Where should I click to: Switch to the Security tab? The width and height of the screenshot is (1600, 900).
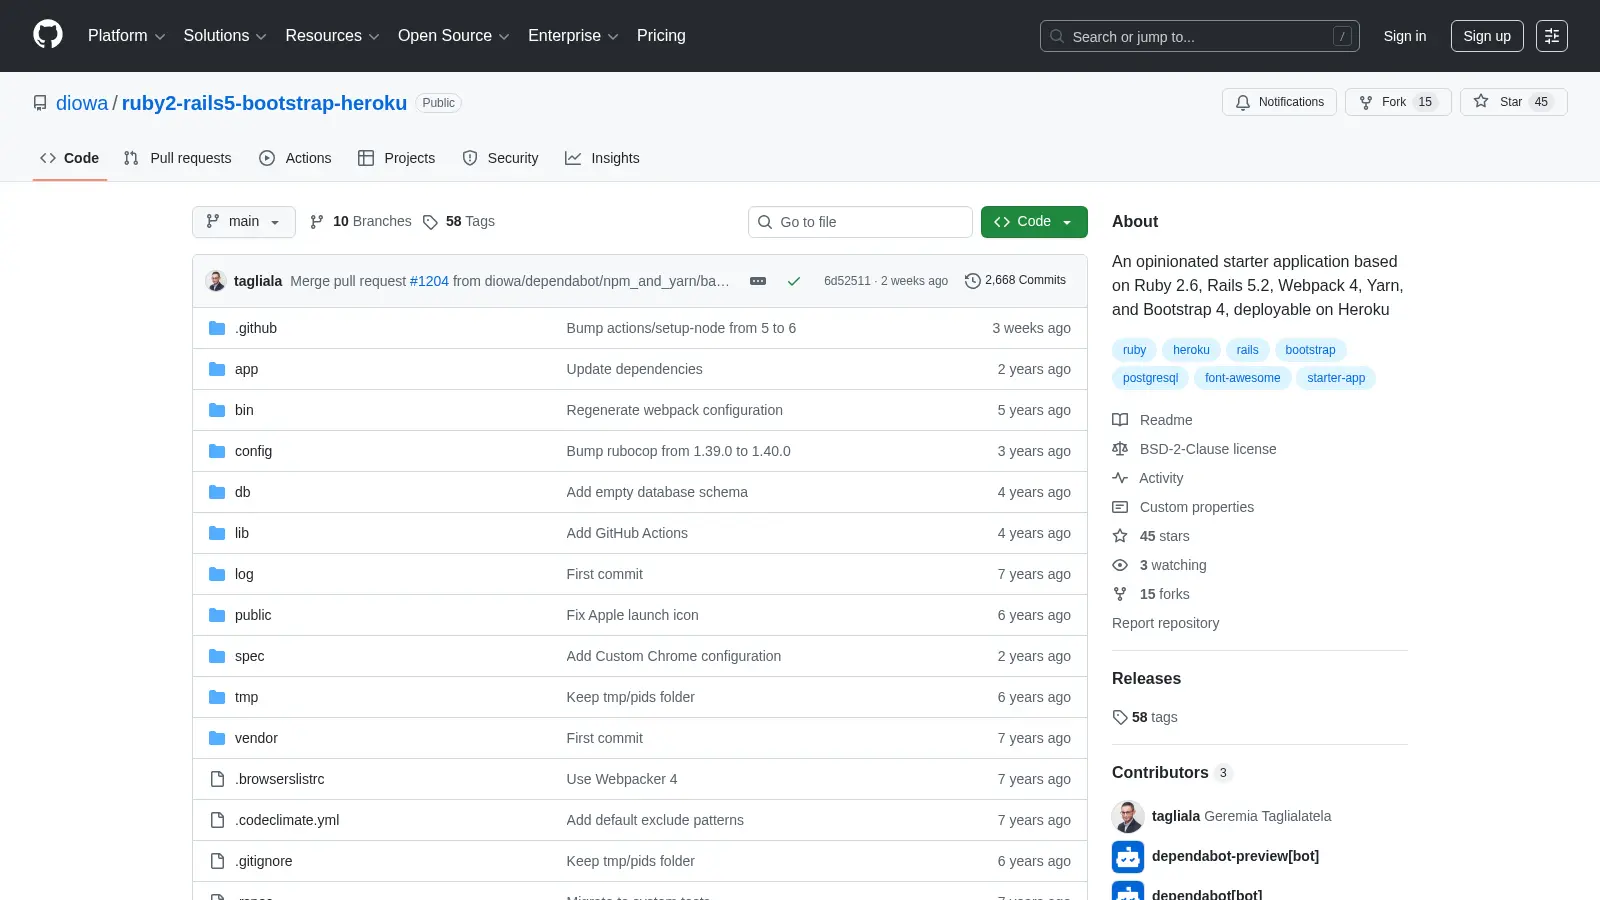(501, 158)
